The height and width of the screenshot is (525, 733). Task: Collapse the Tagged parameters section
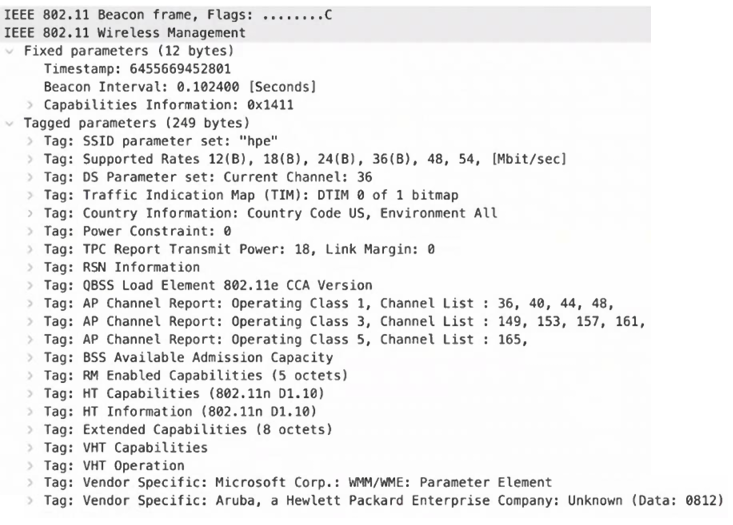10,123
